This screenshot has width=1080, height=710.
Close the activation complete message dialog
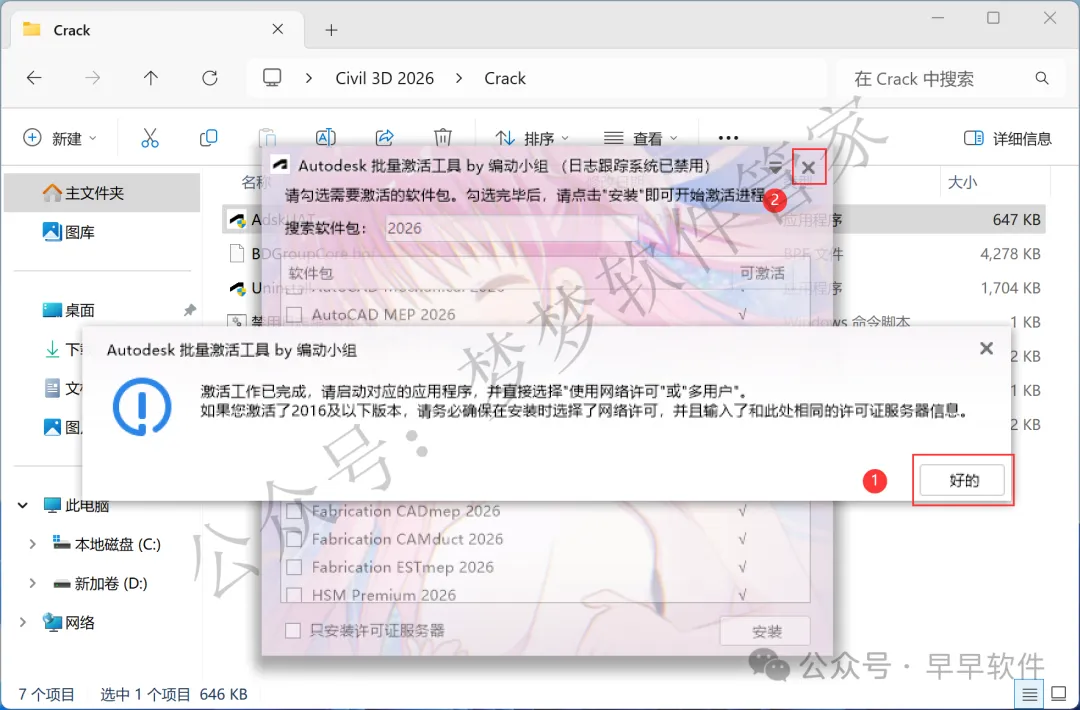point(986,348)
